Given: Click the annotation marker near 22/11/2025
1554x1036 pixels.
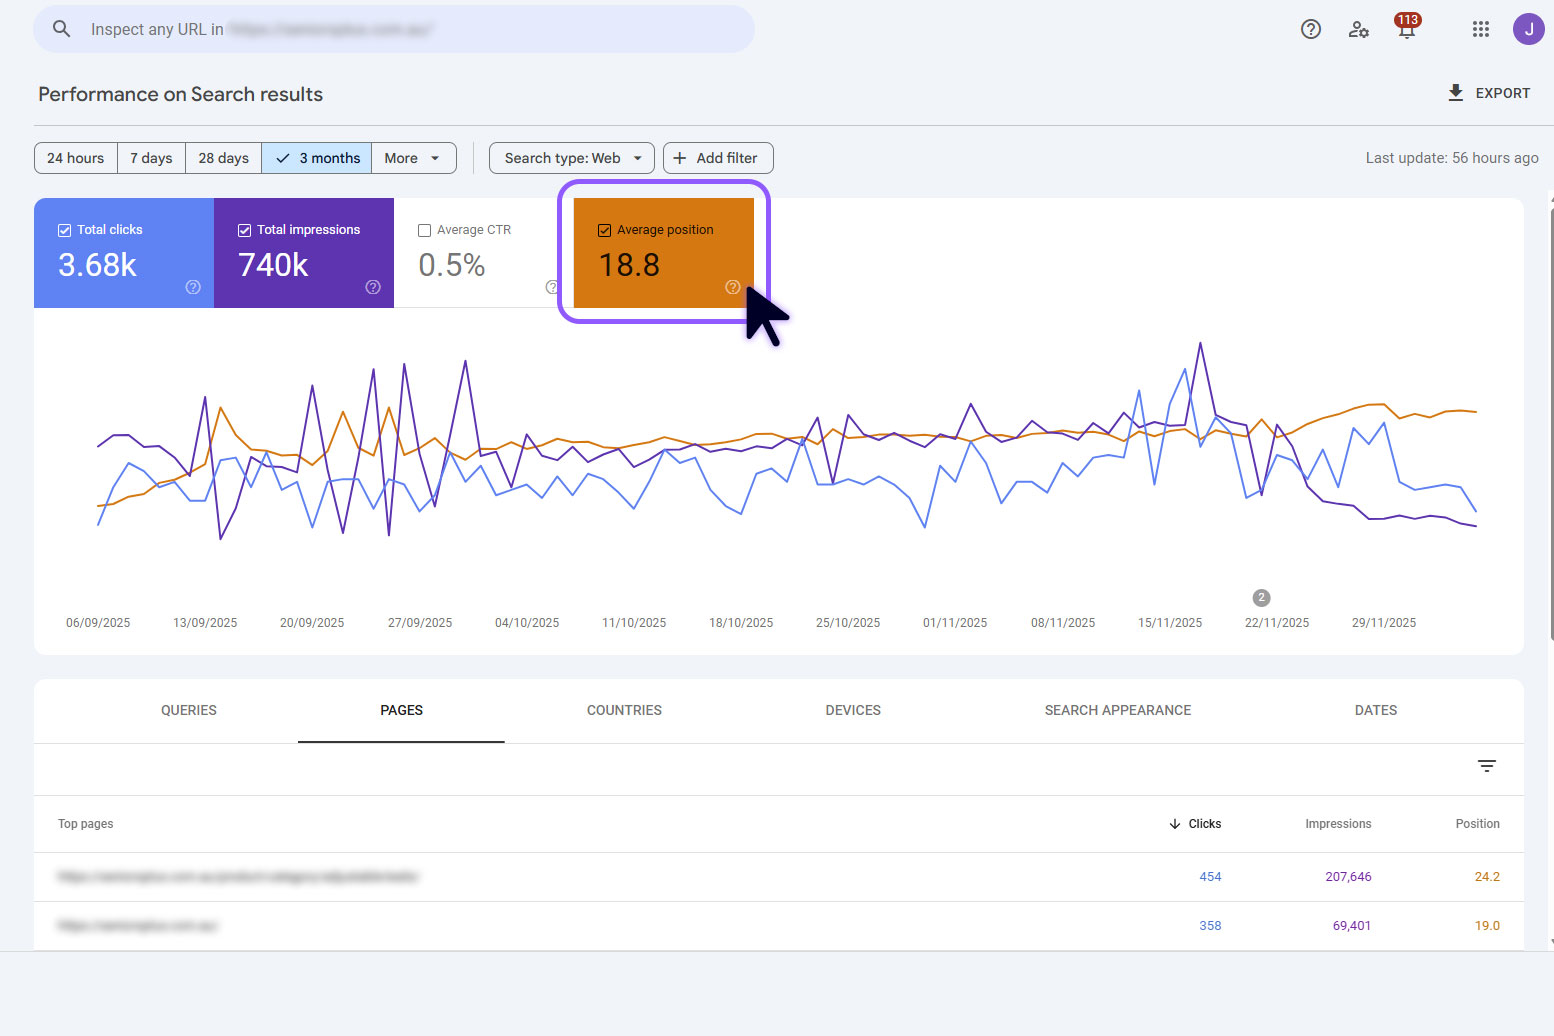Looking at the screenshot, I should click(x=1261, y=597).
